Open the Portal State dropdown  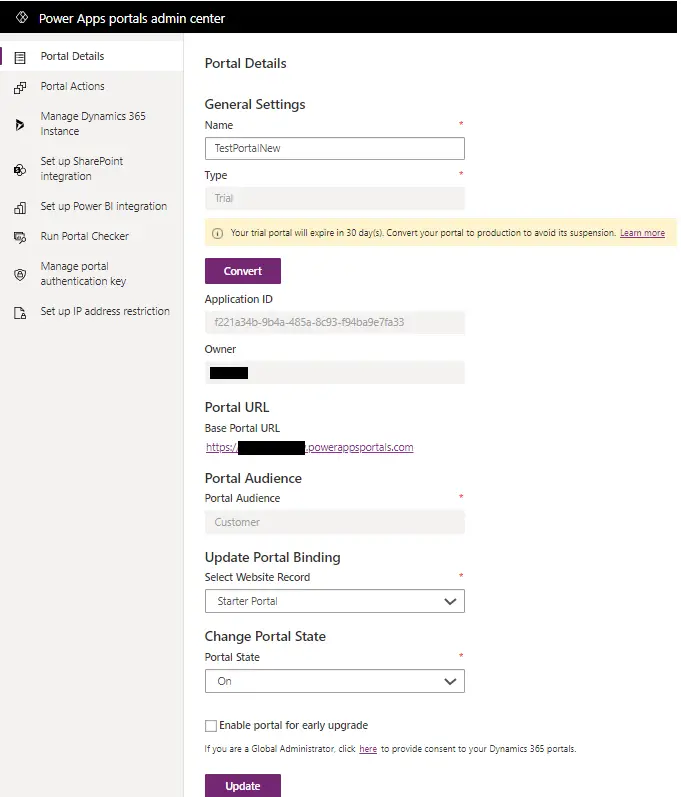[335, 681]
